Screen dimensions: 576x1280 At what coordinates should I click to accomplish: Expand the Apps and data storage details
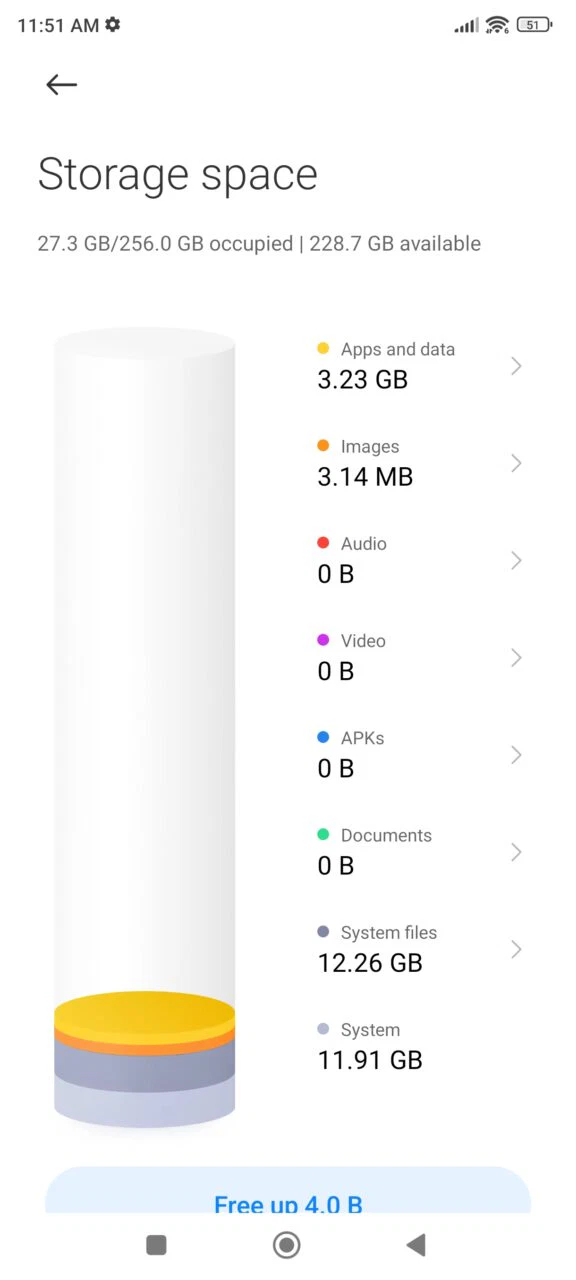click(516, 366)
